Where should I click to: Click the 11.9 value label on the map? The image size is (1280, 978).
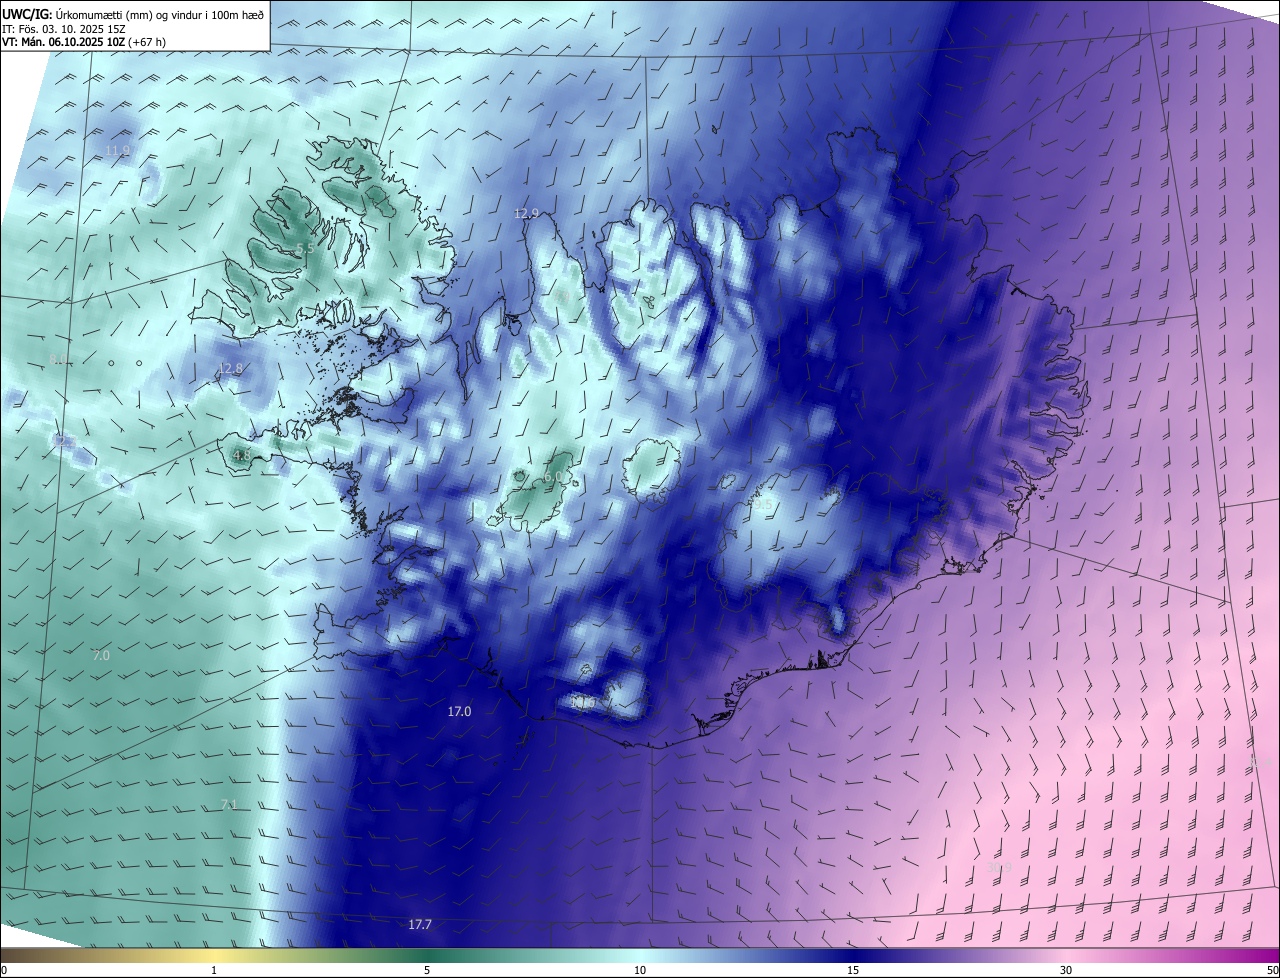click(x=118, y=151)
